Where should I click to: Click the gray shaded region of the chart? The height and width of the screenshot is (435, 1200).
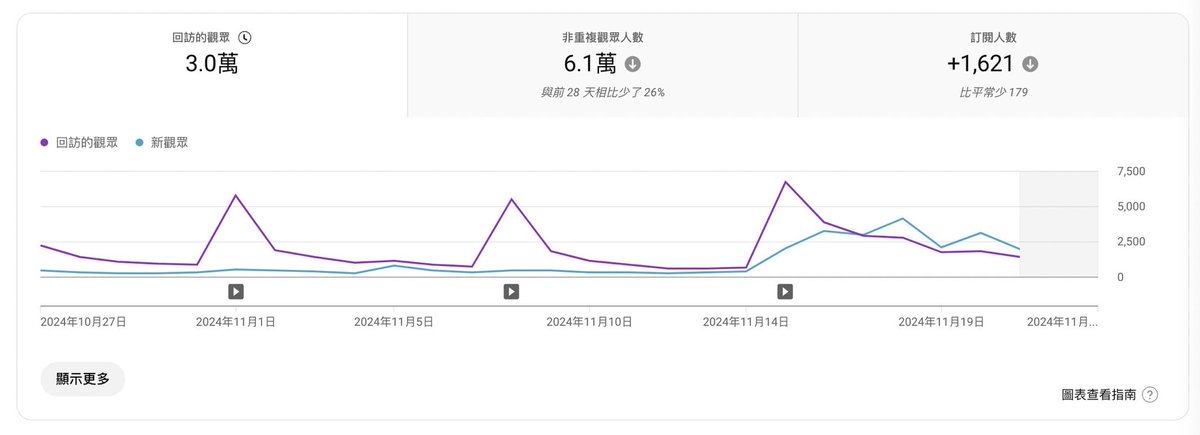click(1058, 224)
